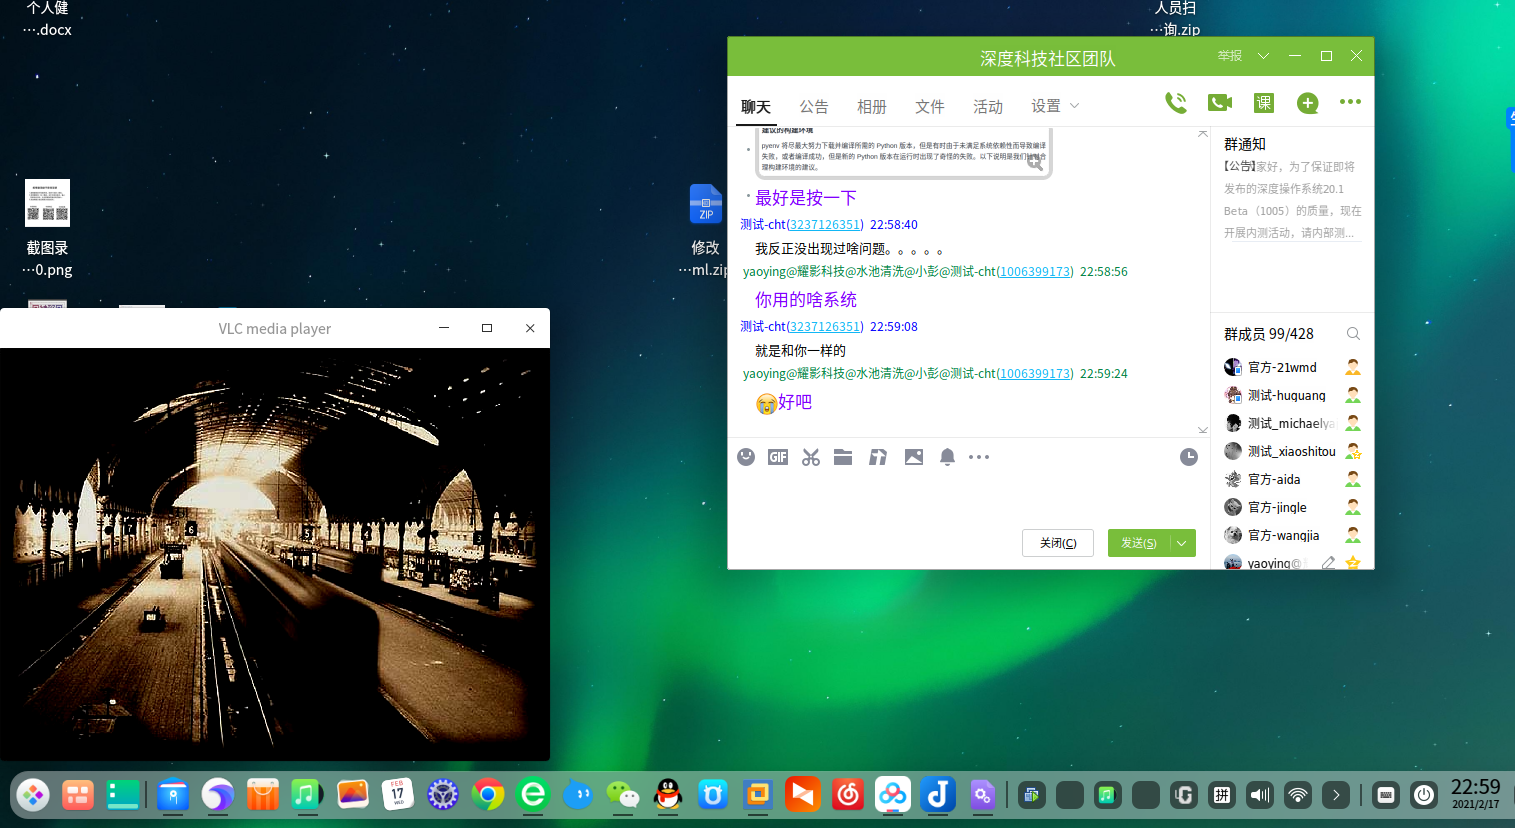Start a group voice call in QQ
This screenshot has width=1515, height=828.
pyautogui.click(x=1175, y=102)
